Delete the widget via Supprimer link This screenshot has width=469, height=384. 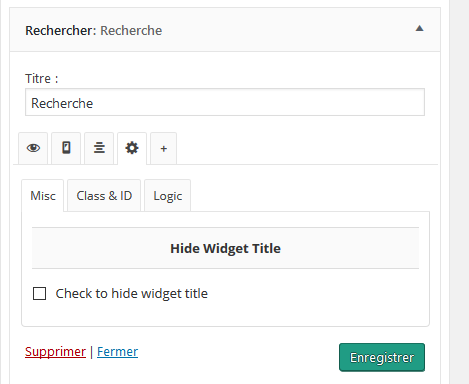(x=55, y=352)
